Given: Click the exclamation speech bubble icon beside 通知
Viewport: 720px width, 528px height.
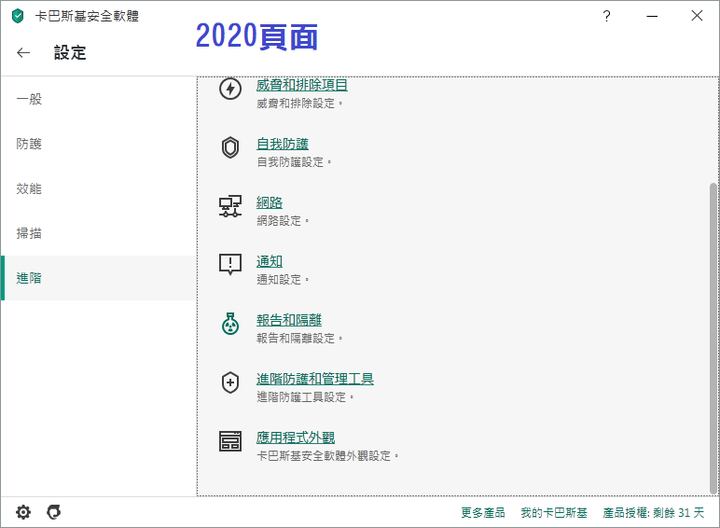Looking at the screenshot, I should 230,265.
